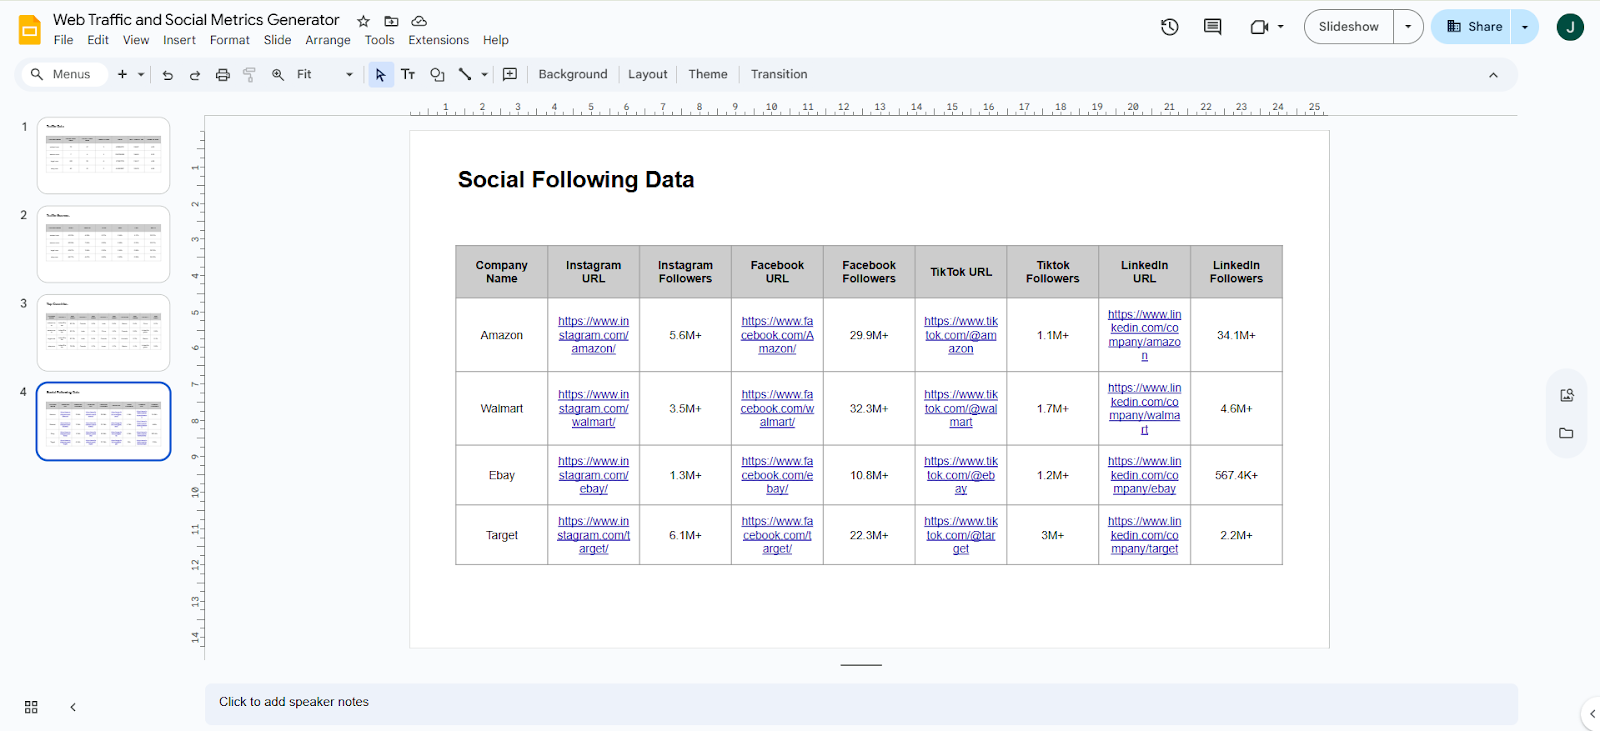Expand the video call options arrow
The image size is (1600, 731).
click(x=1281, y=27)
